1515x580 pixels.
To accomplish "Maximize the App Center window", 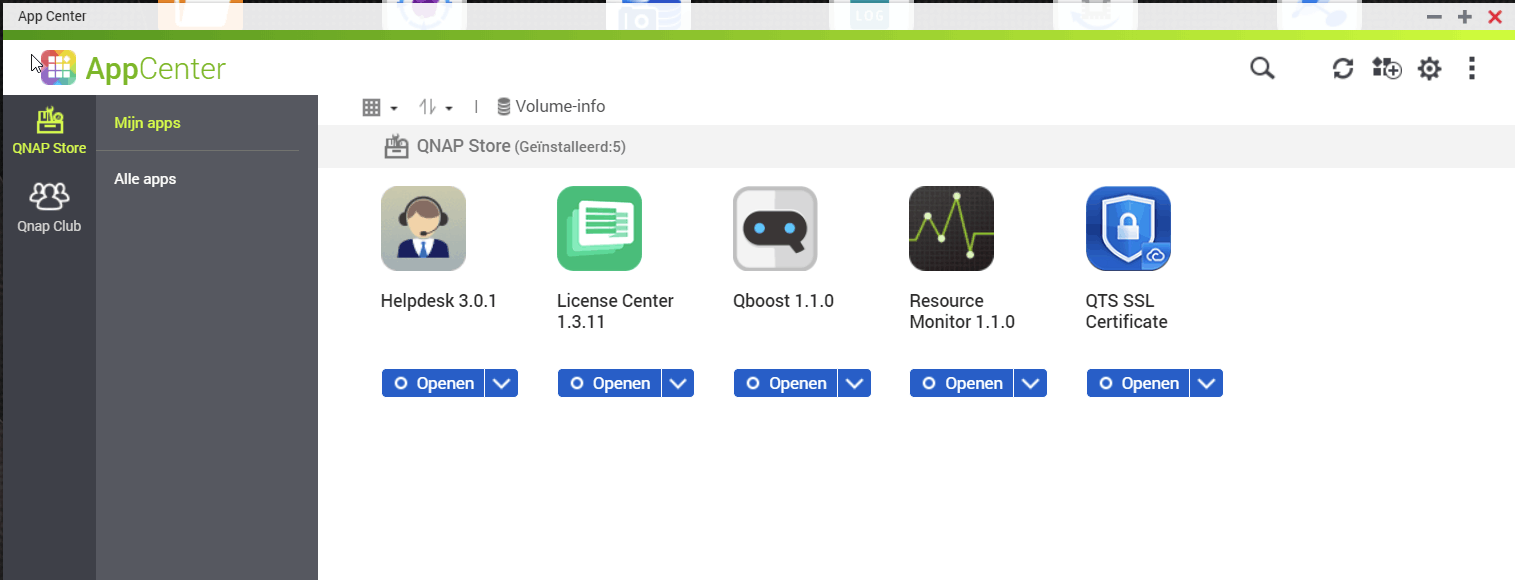I will point(1465,16).
